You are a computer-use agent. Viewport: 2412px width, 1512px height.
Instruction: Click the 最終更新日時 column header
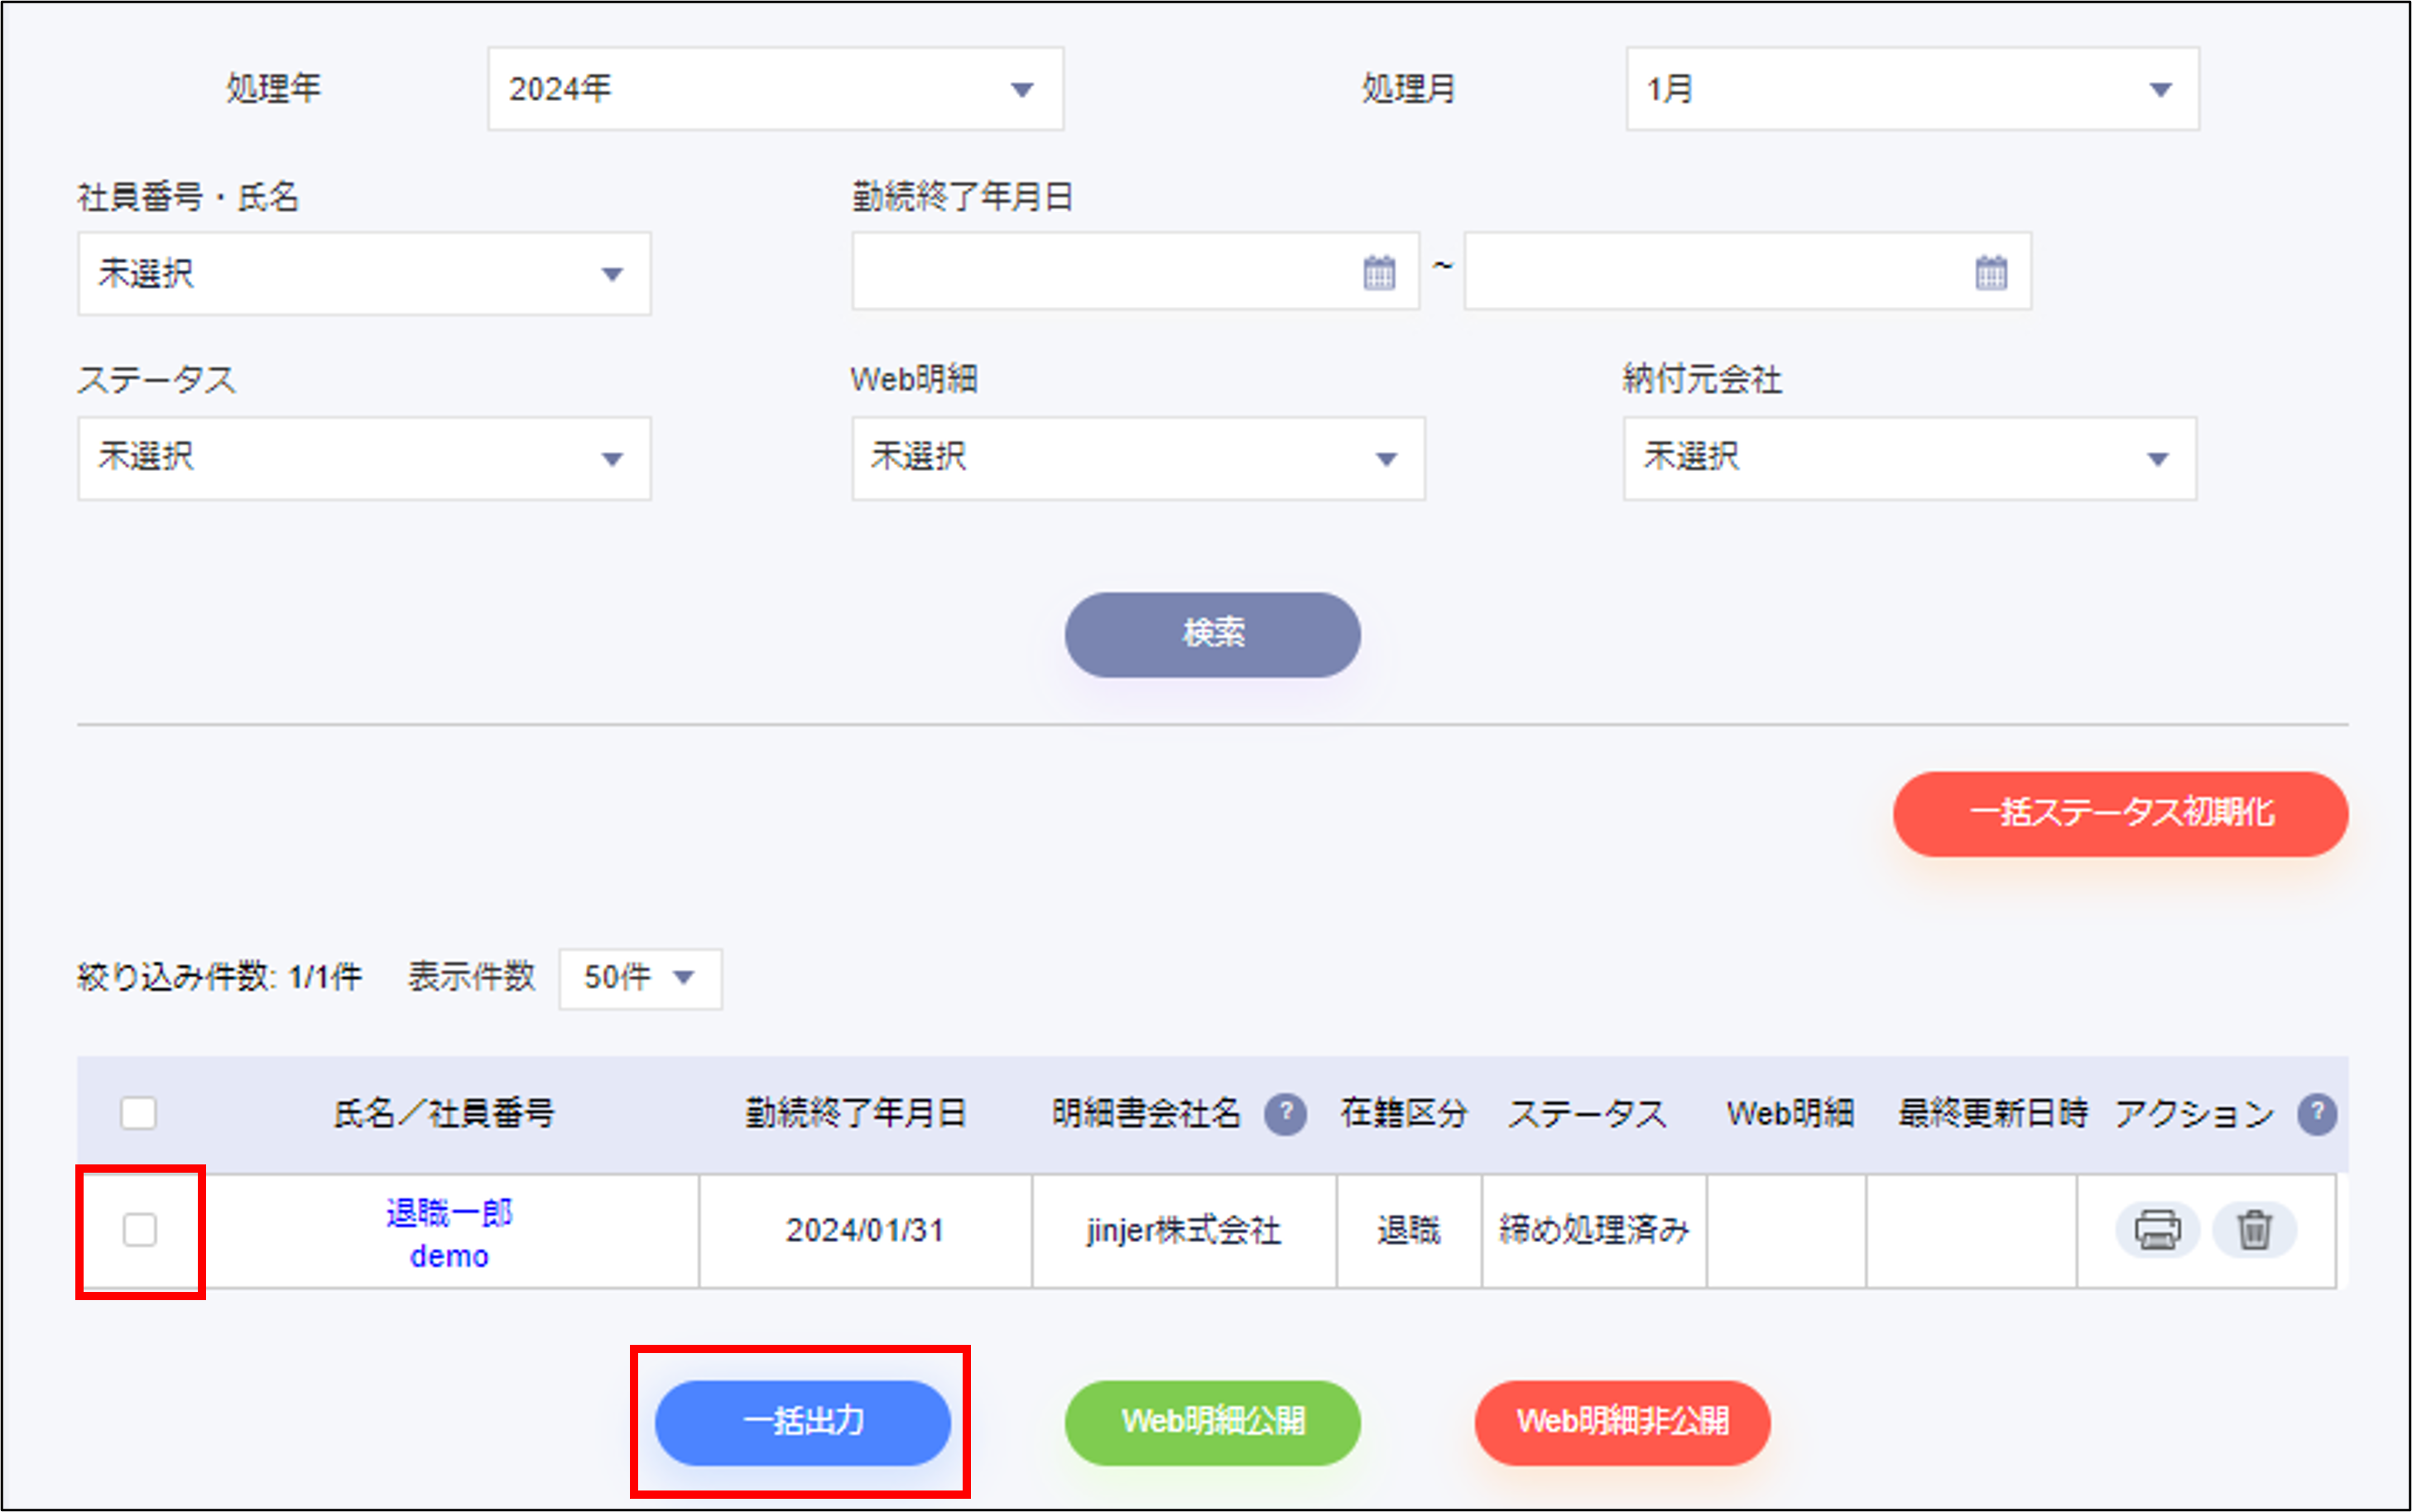[x=1992, y=1113]
